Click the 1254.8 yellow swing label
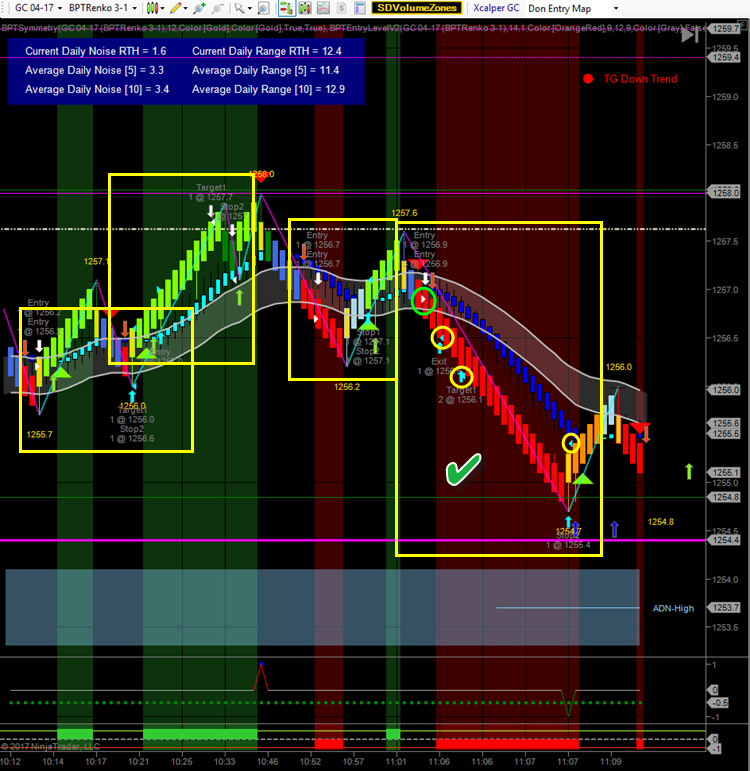 (x=660, y=522)
